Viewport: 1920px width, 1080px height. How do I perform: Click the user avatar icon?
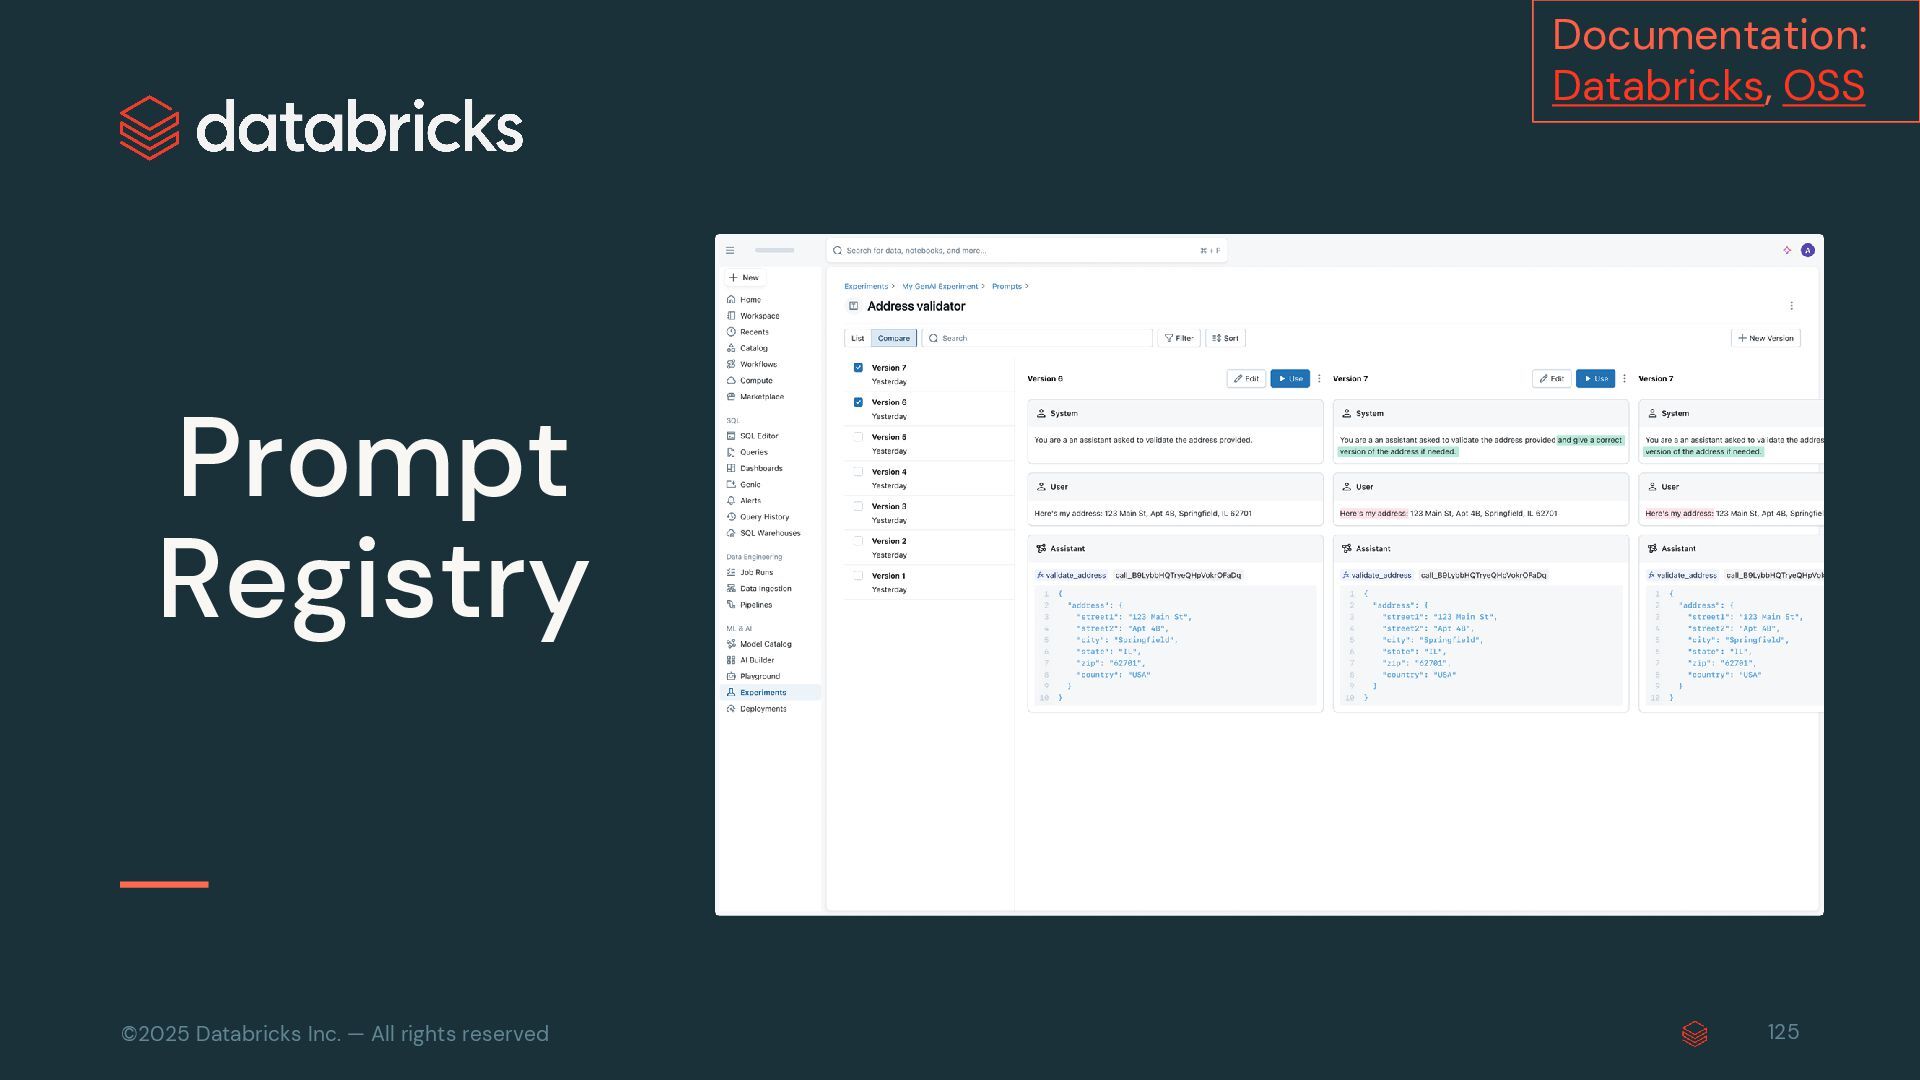(x=1807, y=250)
